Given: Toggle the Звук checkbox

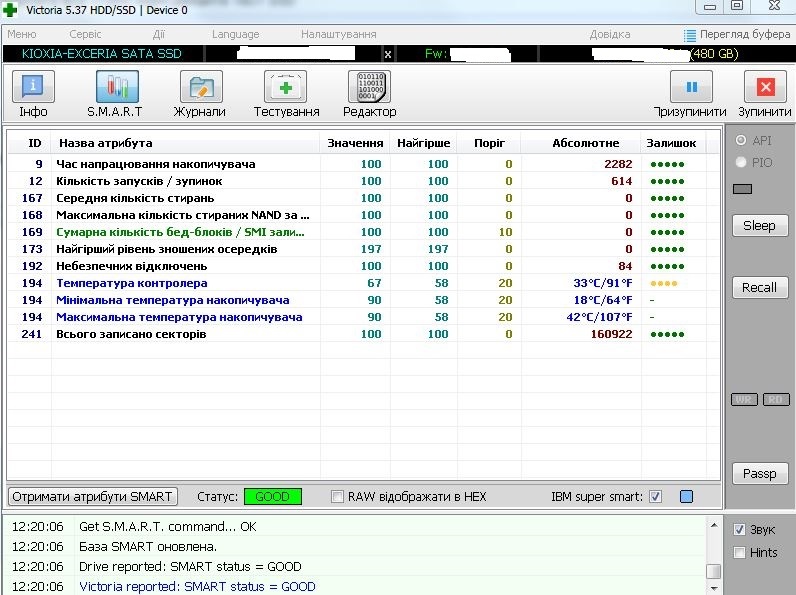Looking at the screenshot, I should [739, 530].
